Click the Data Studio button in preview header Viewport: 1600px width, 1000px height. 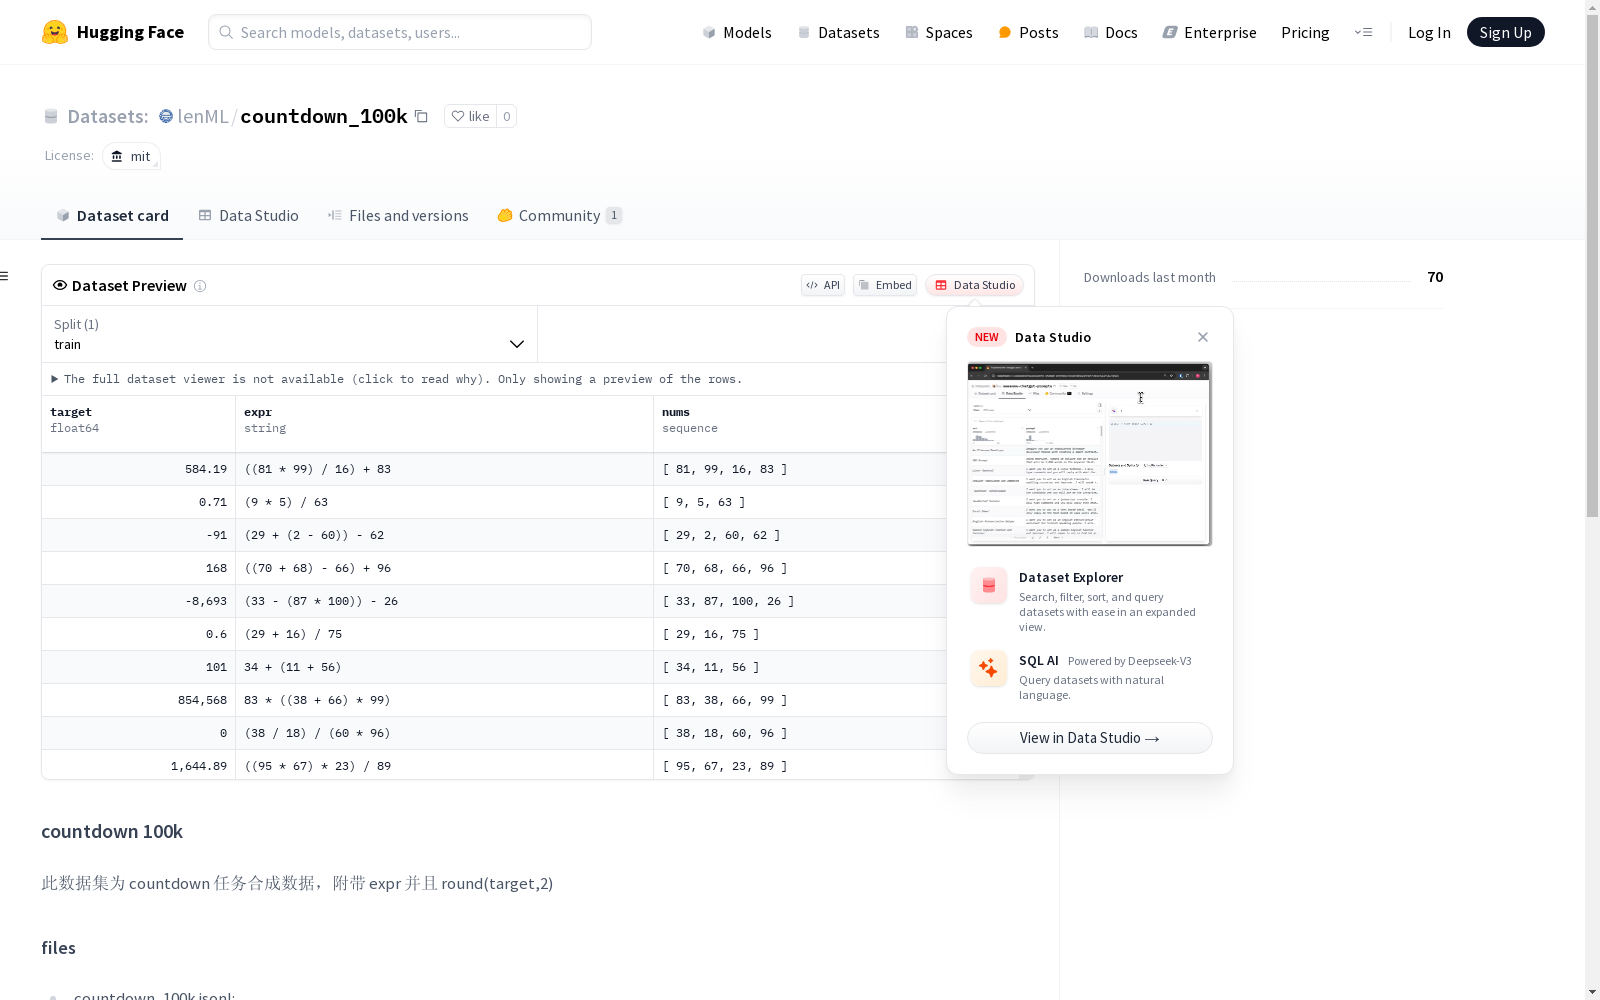[x=975, y=285]
